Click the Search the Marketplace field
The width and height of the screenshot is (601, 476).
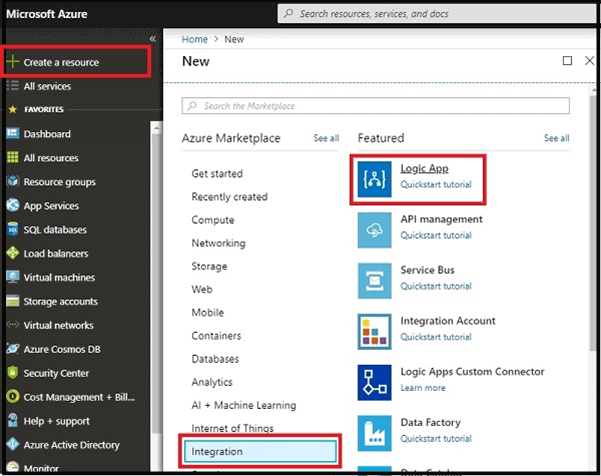(376, 106)
